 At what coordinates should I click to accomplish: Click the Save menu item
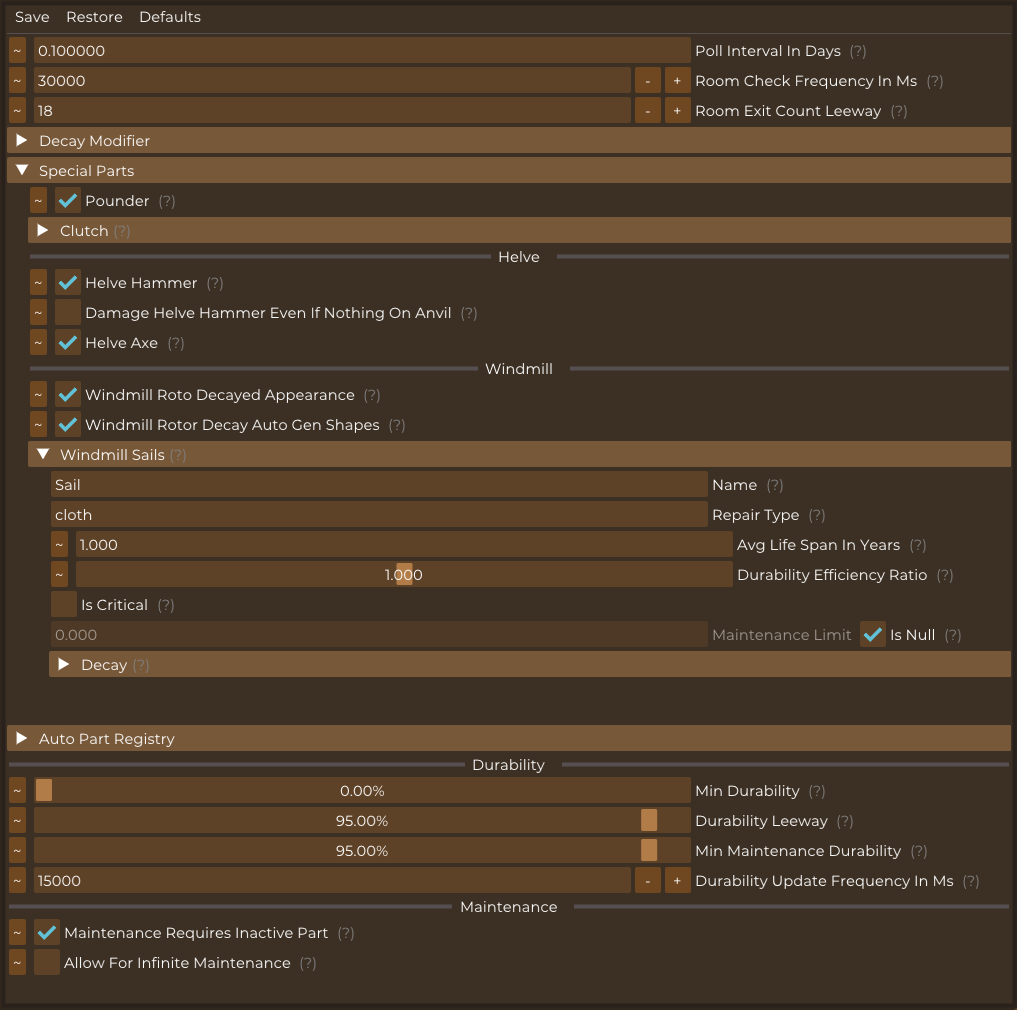tap(32, 17)
